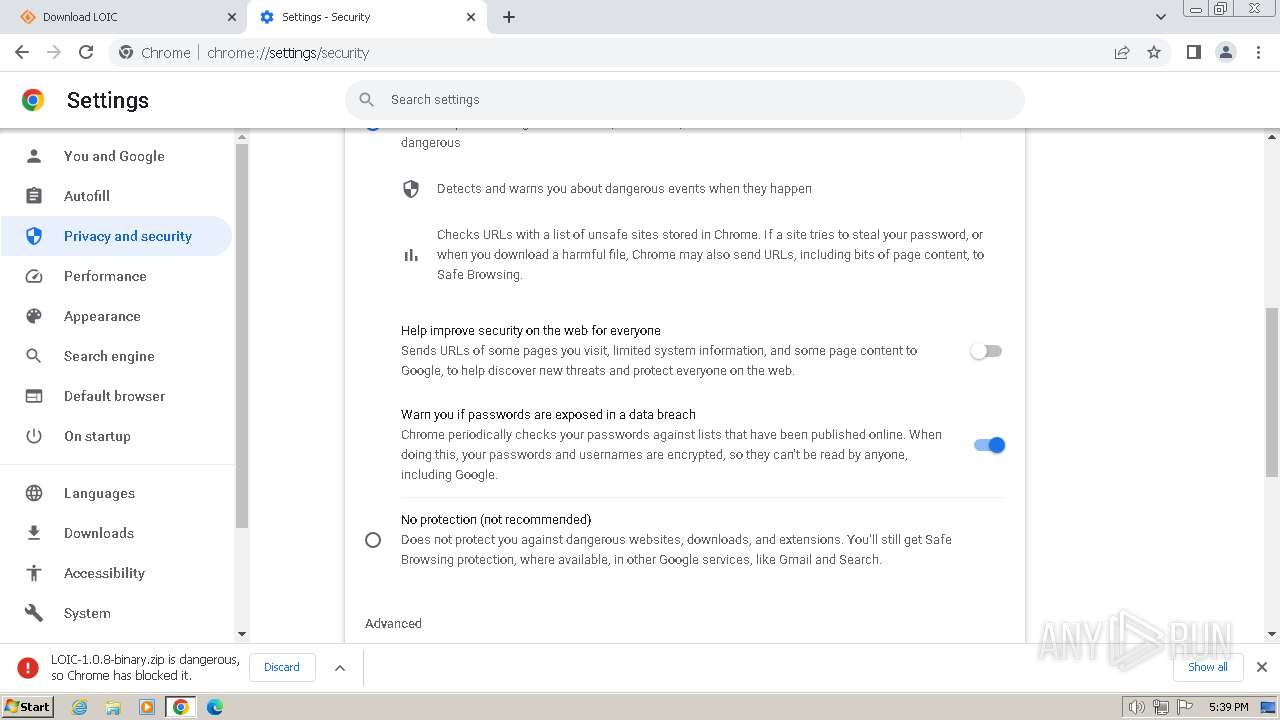1280x720 pixels.
Task: Click the globe icon beside Languages
Action: pos(34,493)
